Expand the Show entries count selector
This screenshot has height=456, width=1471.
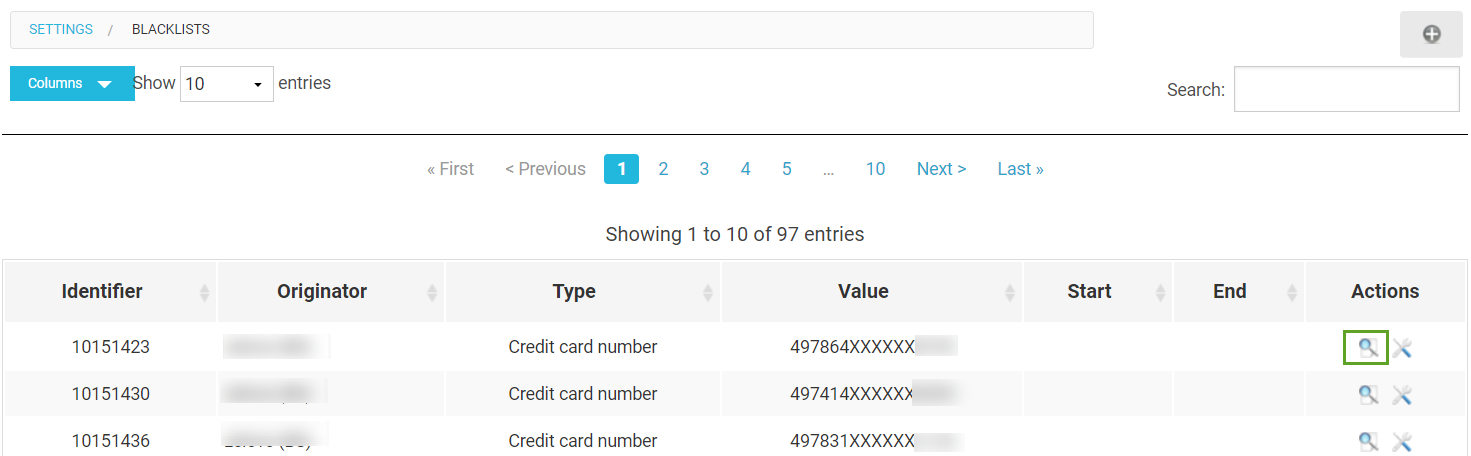[227, 84]
